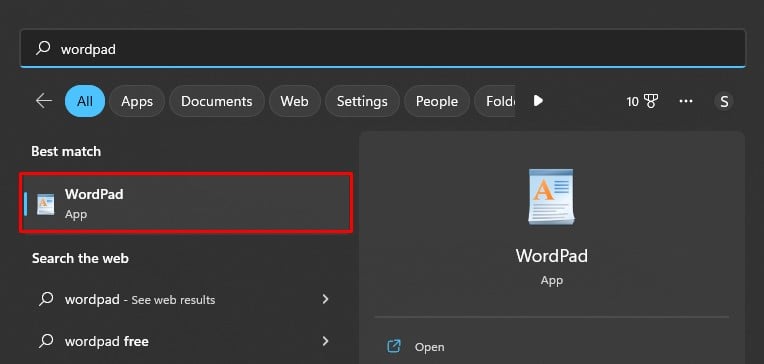
Task: Select the People filter tab
Action: click(x=437, y=101)
